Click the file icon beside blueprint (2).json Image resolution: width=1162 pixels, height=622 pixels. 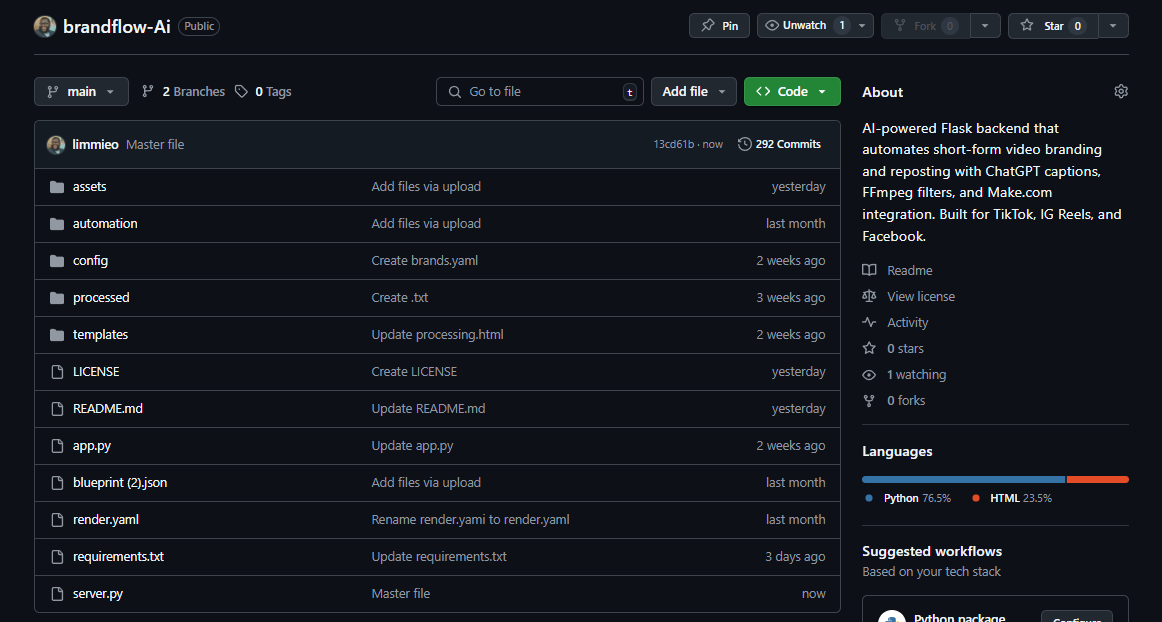coord(57,483)
